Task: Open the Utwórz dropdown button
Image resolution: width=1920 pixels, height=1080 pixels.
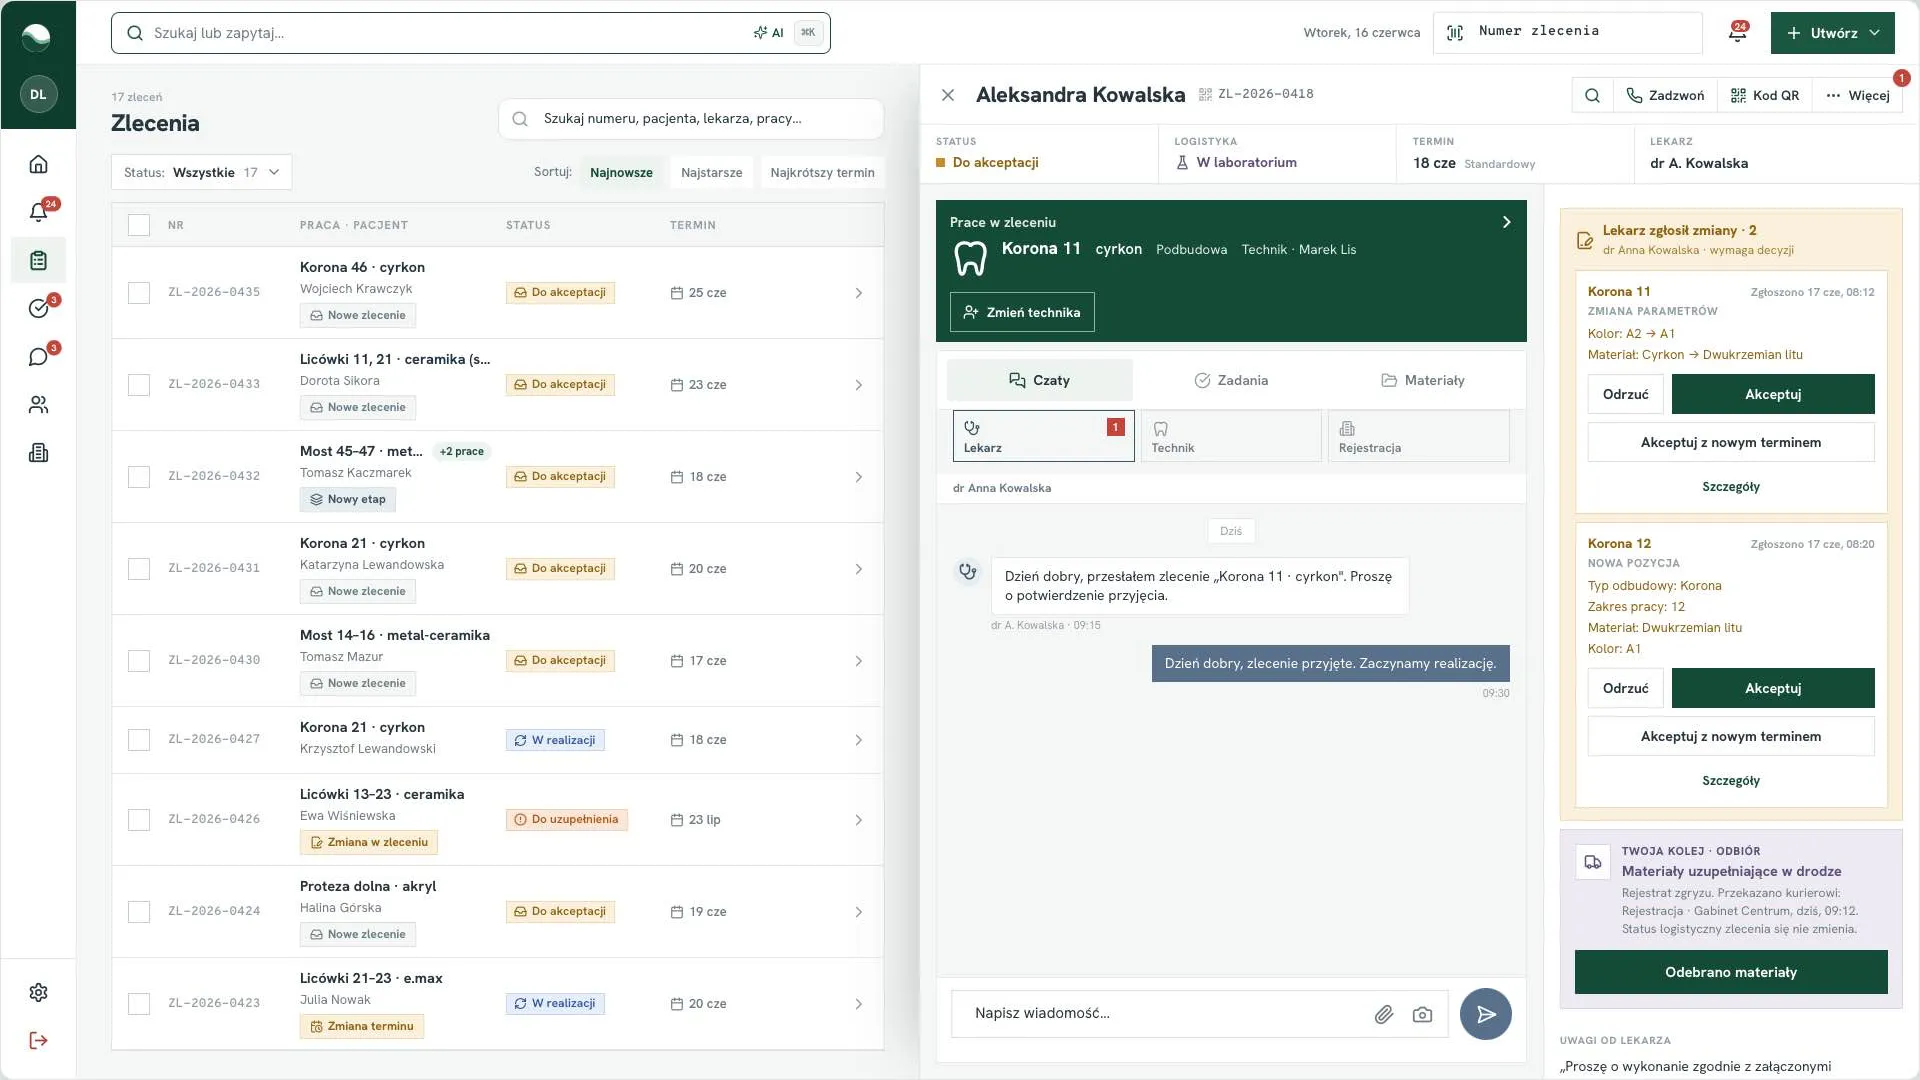Action: pyautogui.click(x=1832, y=33)
